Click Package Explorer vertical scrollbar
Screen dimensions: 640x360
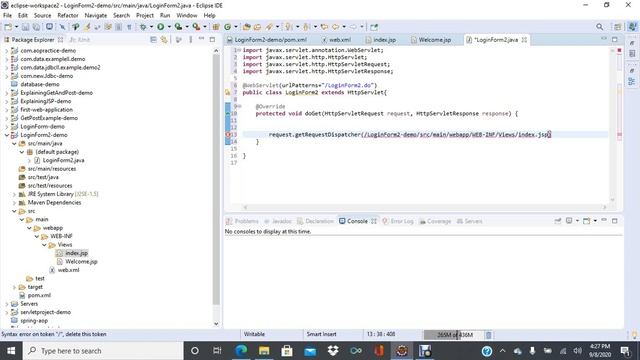[x=216, y=180]
